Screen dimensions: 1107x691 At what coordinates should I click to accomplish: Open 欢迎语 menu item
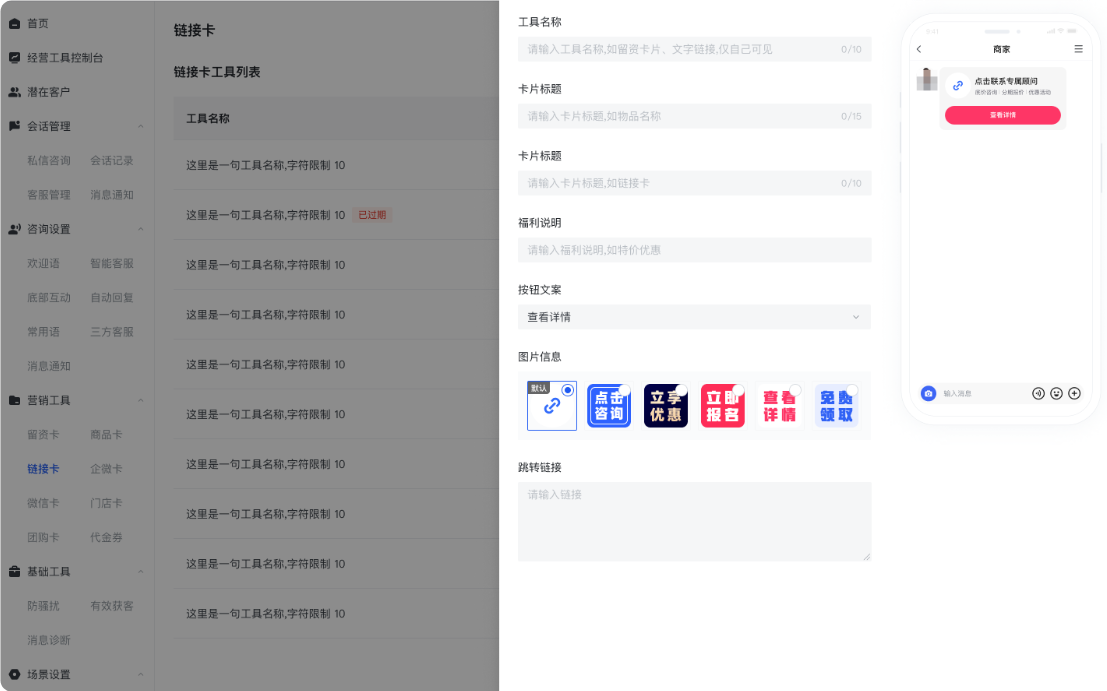point(43,263)
